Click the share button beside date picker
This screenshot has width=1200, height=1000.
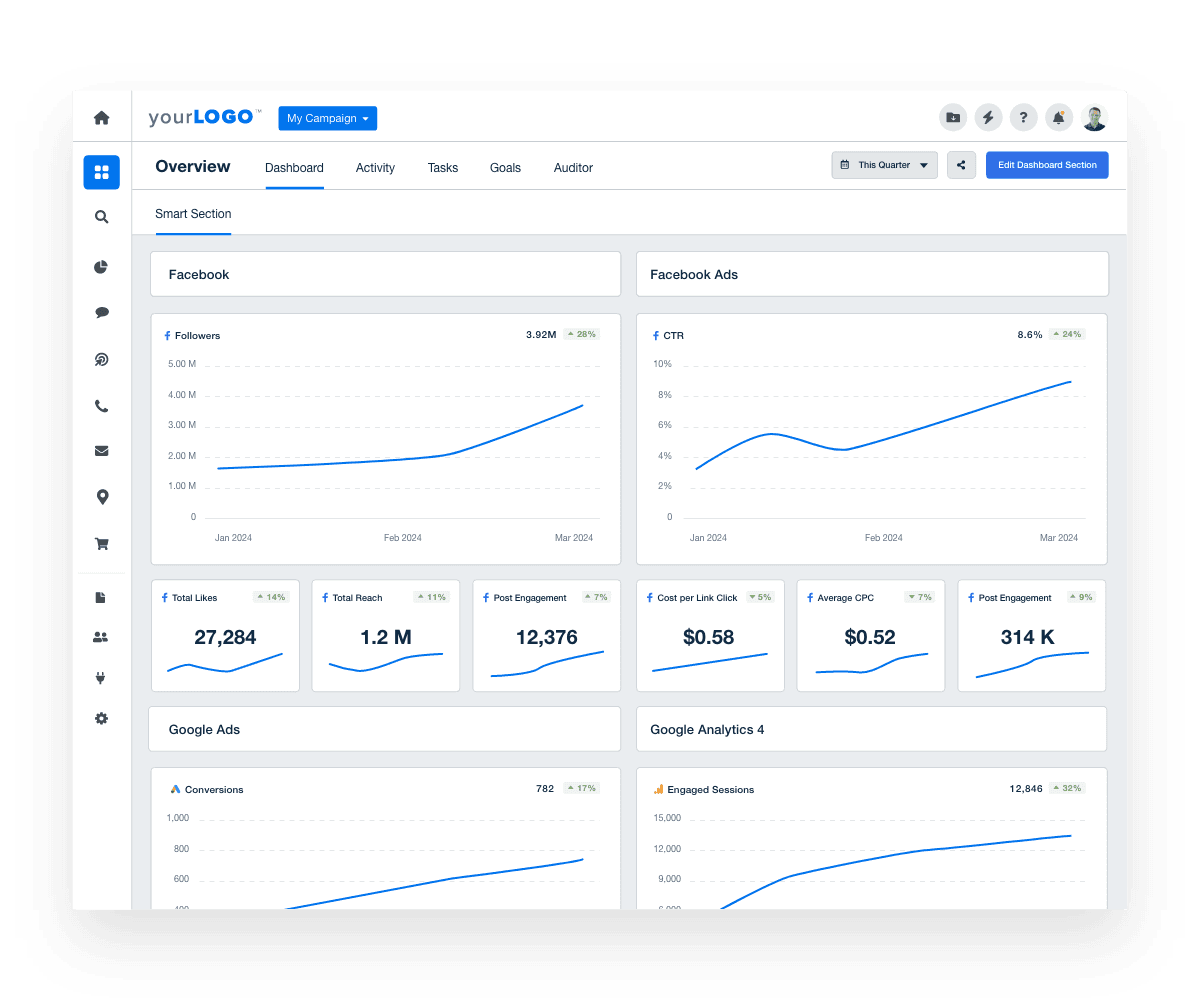click(x=961, y=165)
